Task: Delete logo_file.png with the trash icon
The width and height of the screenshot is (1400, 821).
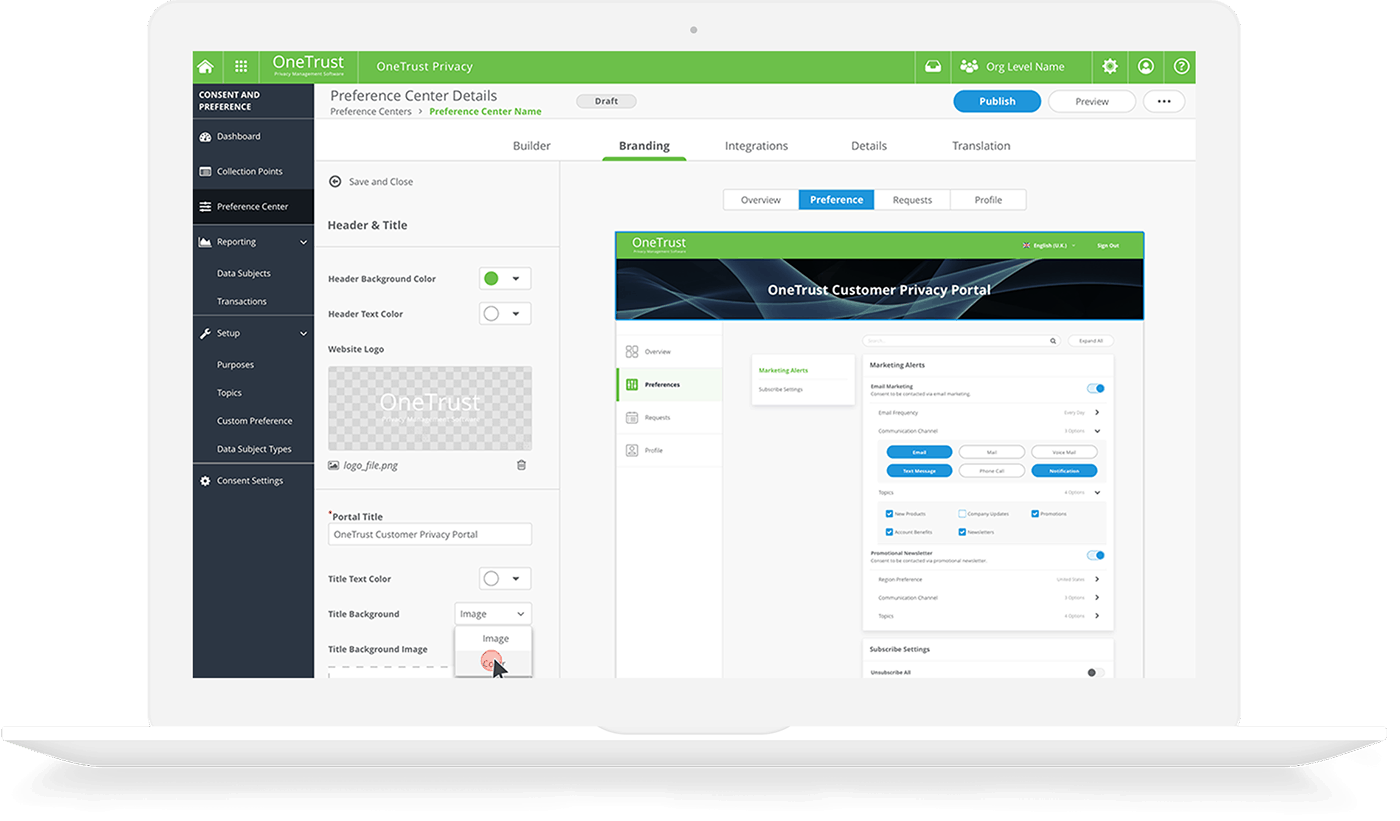Action: coord(521,465)
